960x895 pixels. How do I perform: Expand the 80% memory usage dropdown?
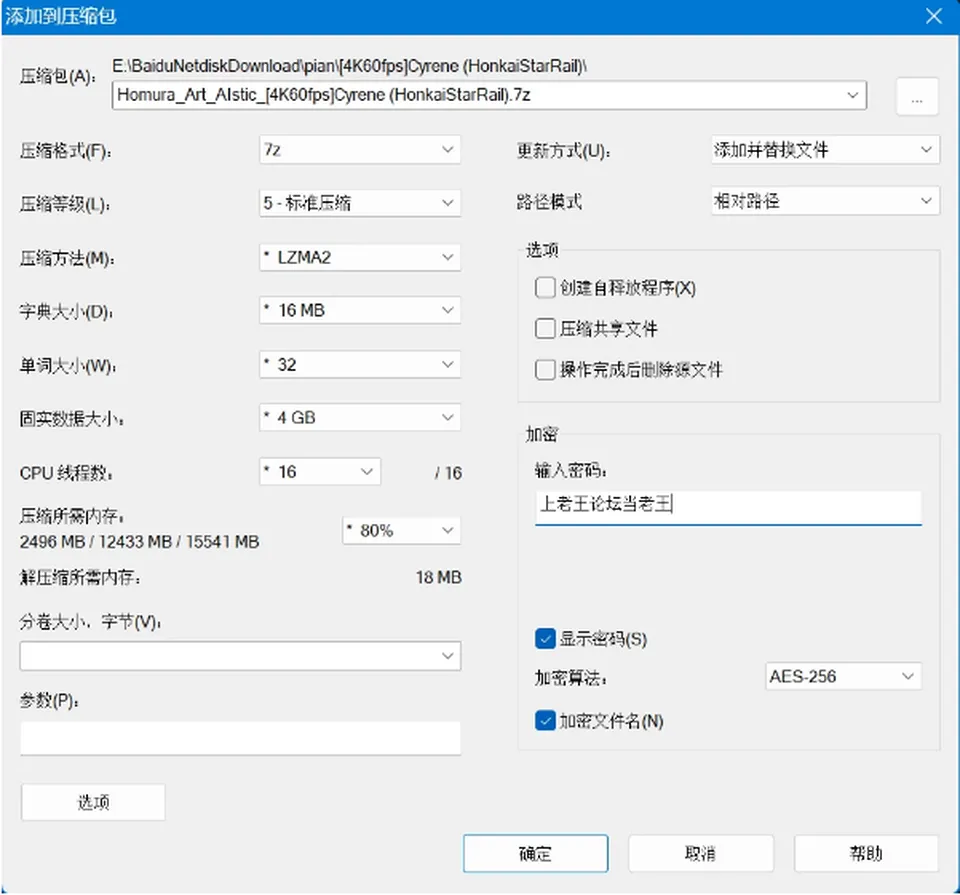402,530
